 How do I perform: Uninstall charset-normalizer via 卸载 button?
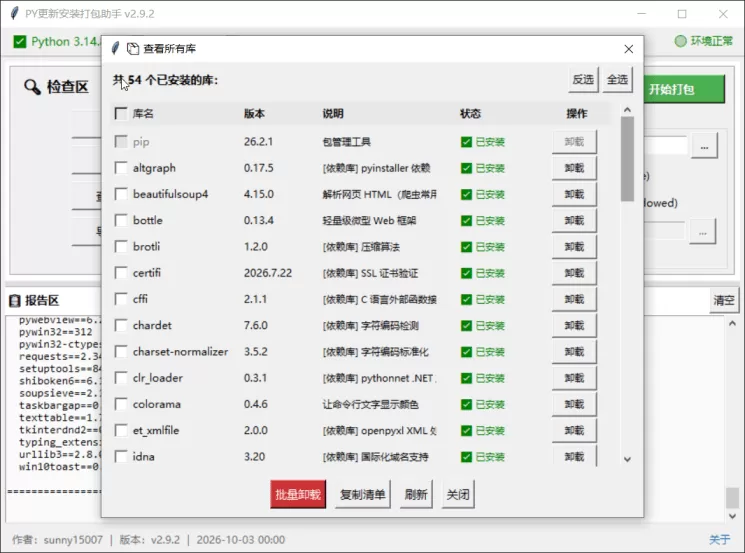[574, 352]
